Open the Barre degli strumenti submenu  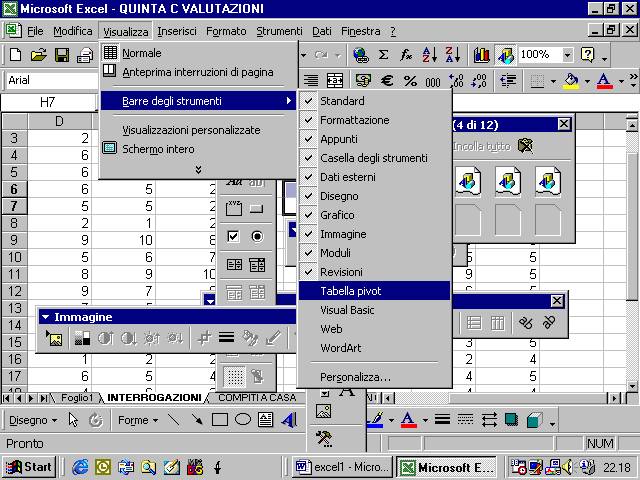pos(198,101)
